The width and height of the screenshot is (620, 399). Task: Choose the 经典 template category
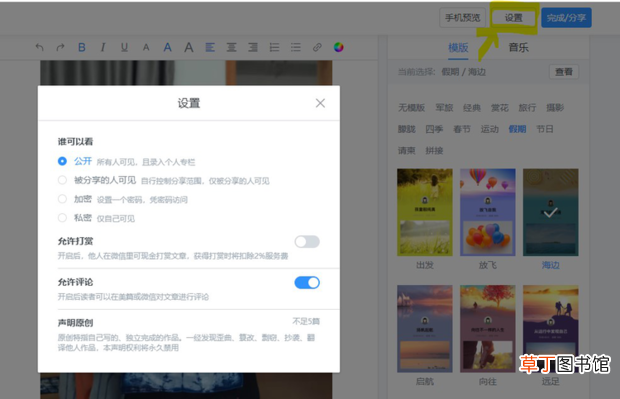tap(472, 108)
